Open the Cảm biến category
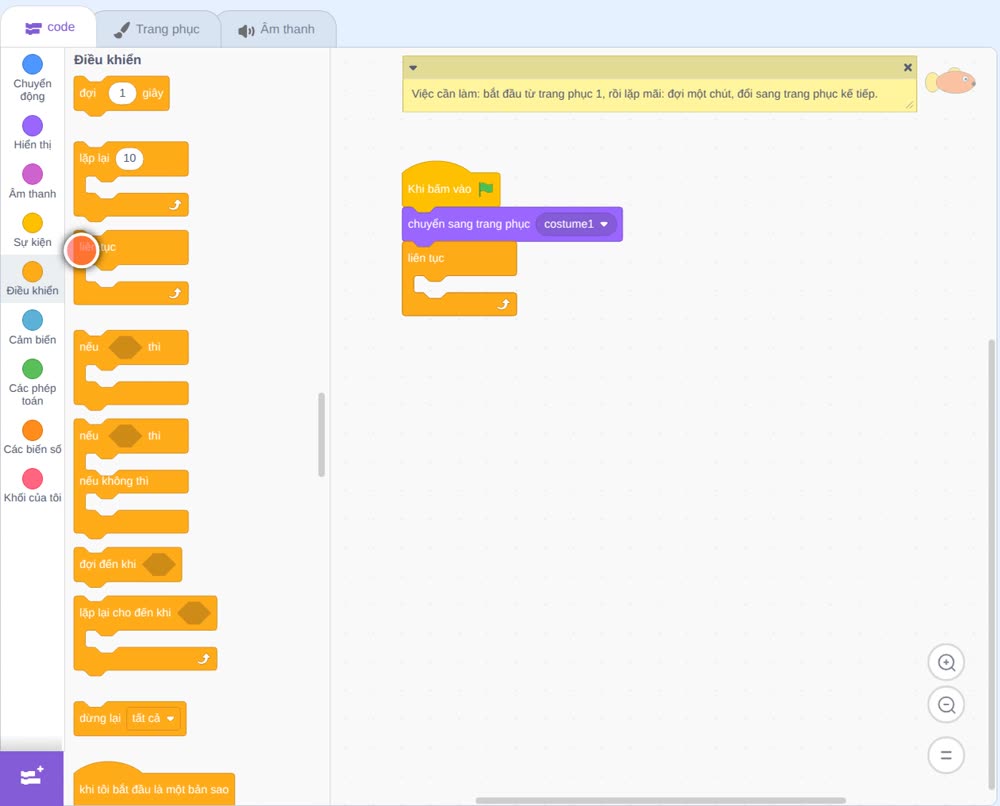This screenshot has width=1000, height=806. click(33, 320)
